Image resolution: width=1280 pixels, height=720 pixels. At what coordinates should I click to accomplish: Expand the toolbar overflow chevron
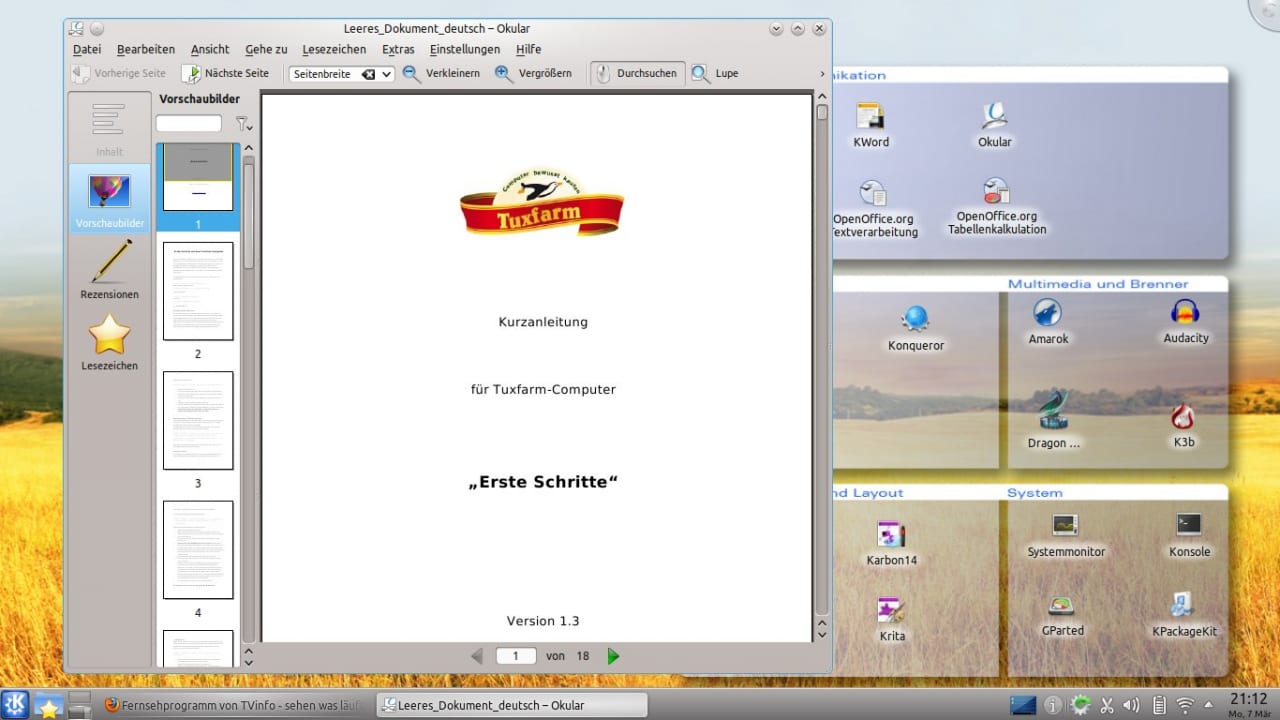click(823, 74)
